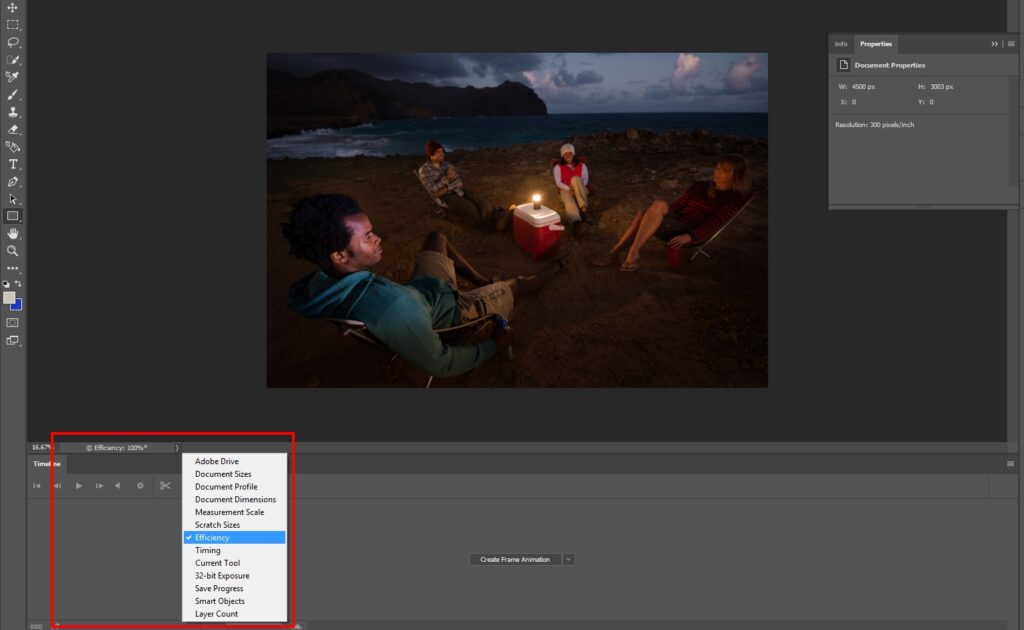Select the Lasso tool
Image resolution: width=1024 pixels, height=630 pixels.
12,42
